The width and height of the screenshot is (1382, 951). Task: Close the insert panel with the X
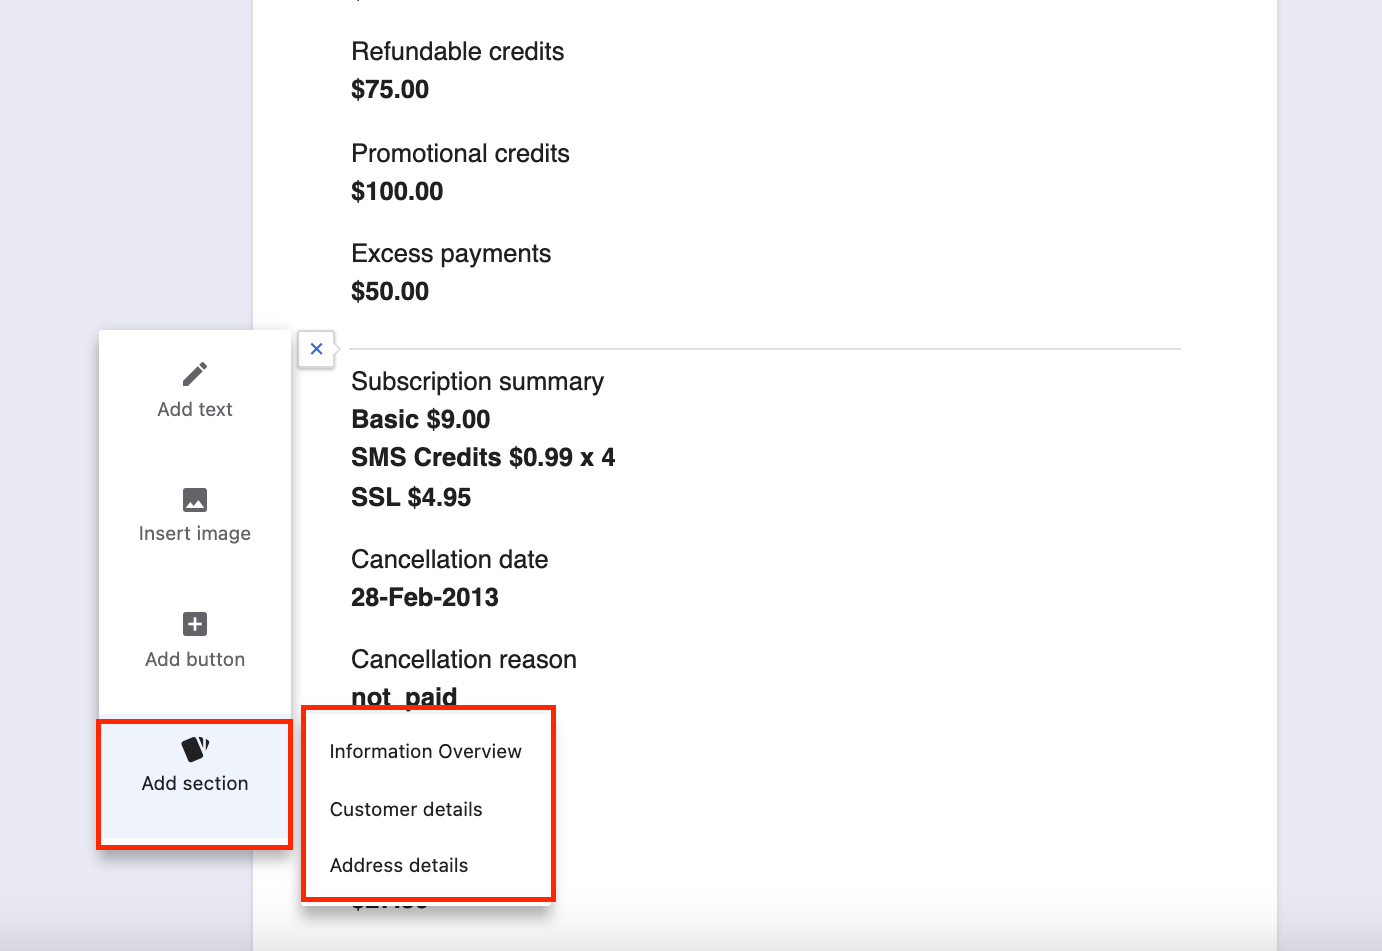[316, 349]
